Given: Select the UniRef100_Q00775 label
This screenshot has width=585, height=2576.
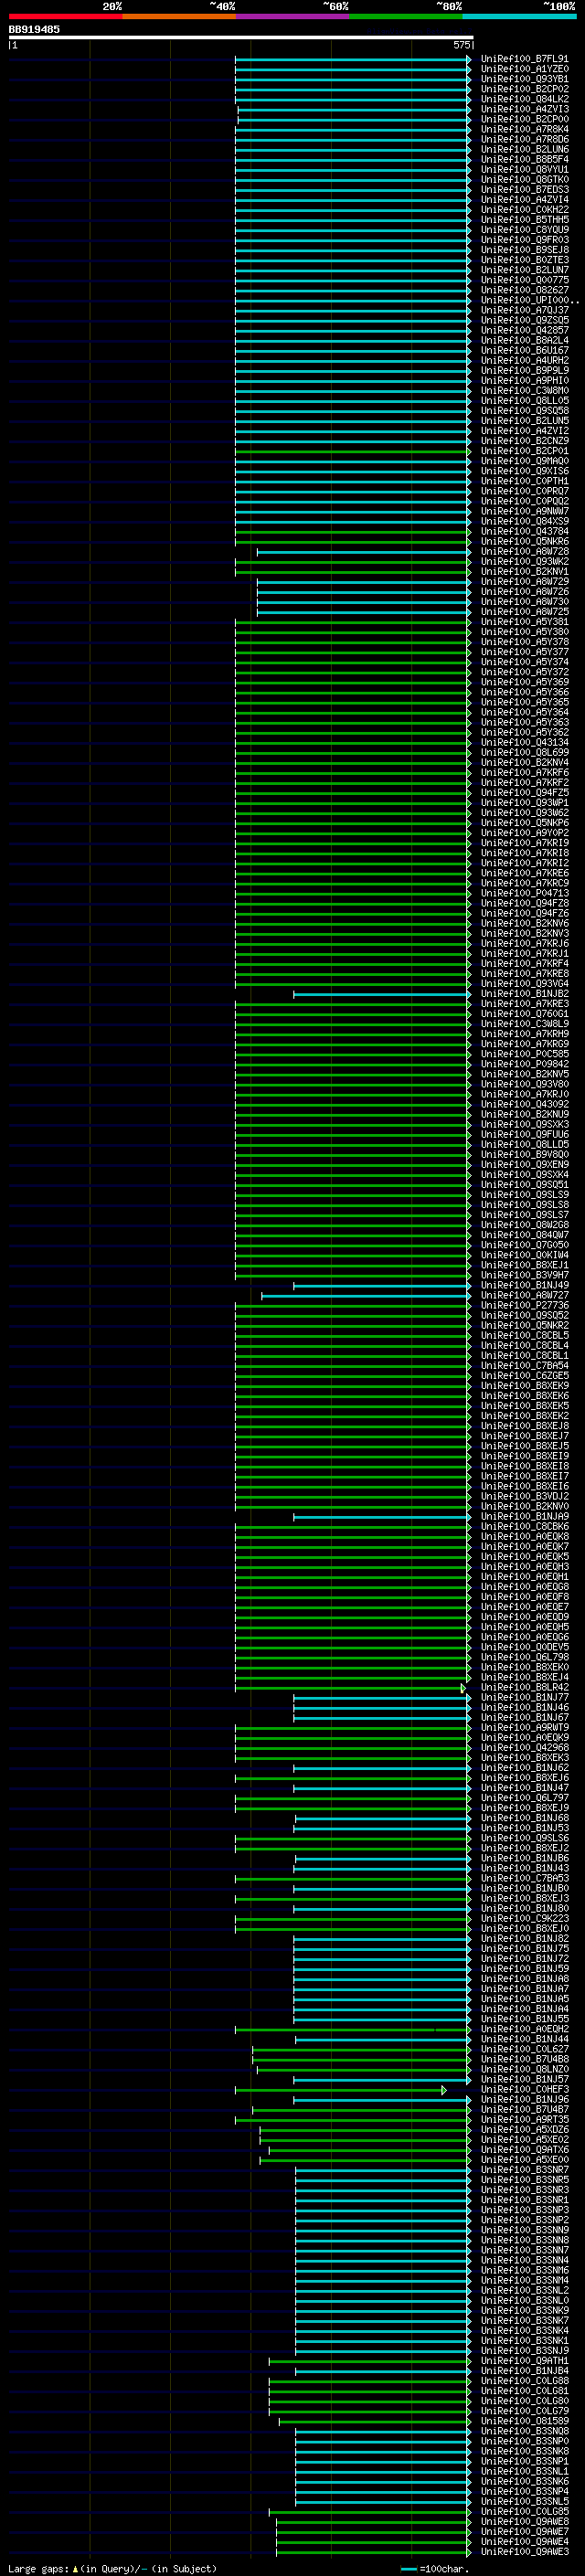Looking at the screenshot, I should [524, 280].
